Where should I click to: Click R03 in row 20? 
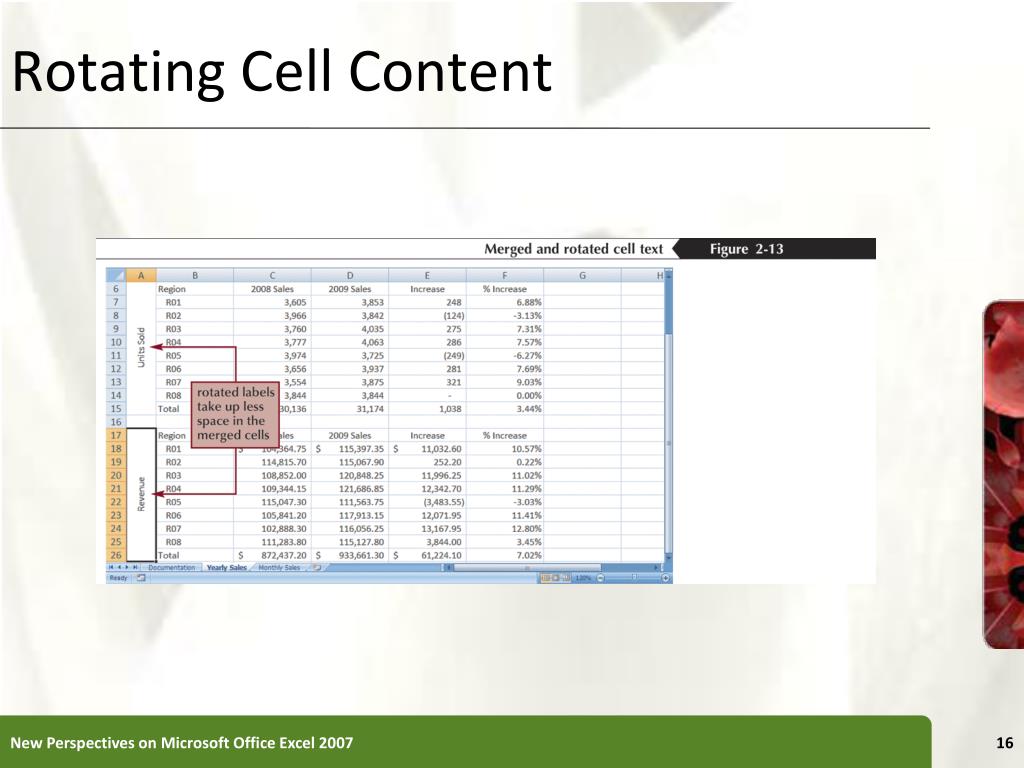tap(173, 475)
